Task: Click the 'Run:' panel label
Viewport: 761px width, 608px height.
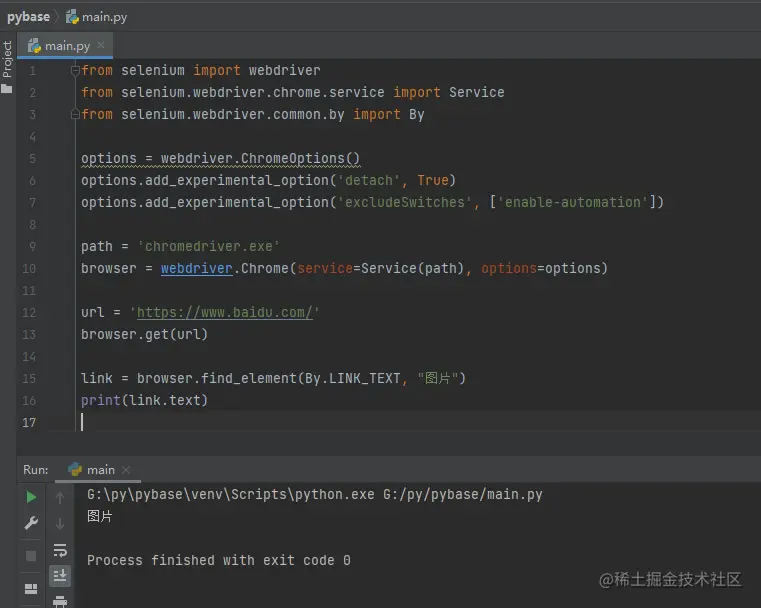Action: point(35,470)
